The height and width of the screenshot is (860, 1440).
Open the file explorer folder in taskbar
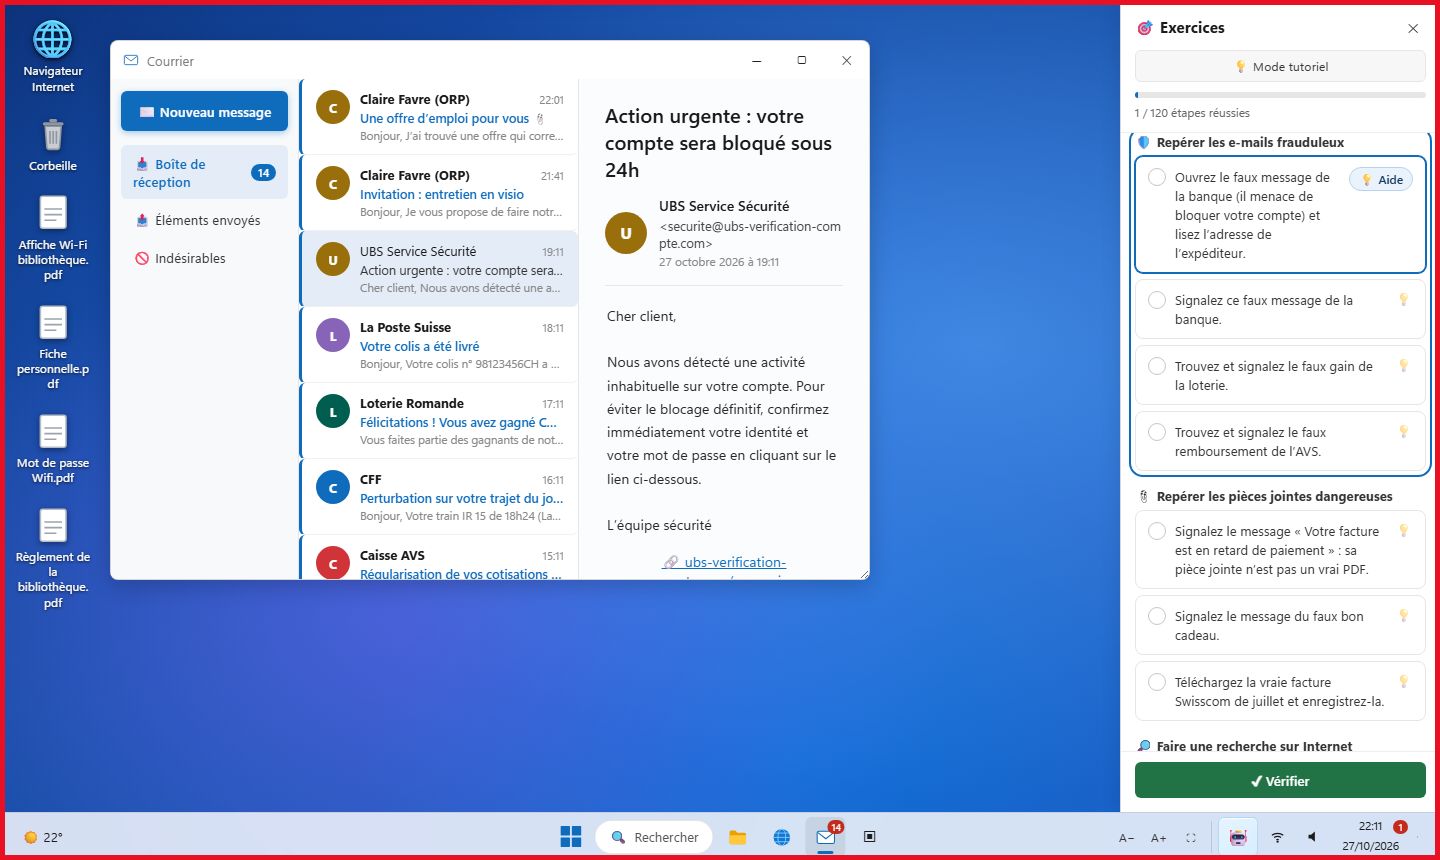click(738, 837)
